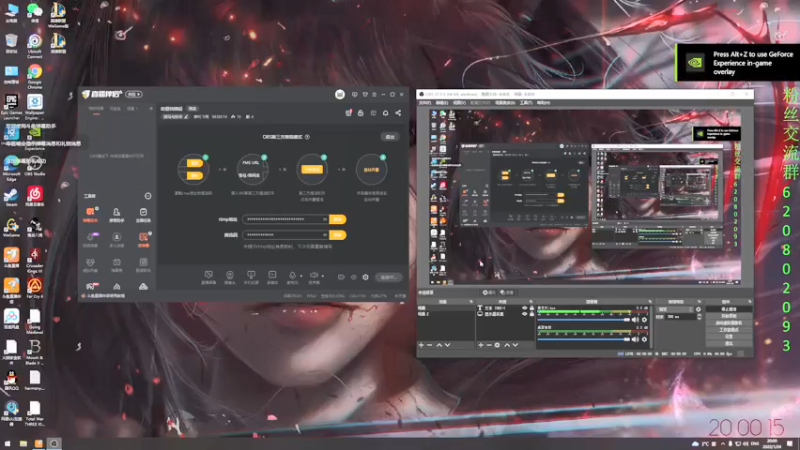The image size is (800, 450).
Task: Copy the rtmp address with yellow button
Action: 337,219
